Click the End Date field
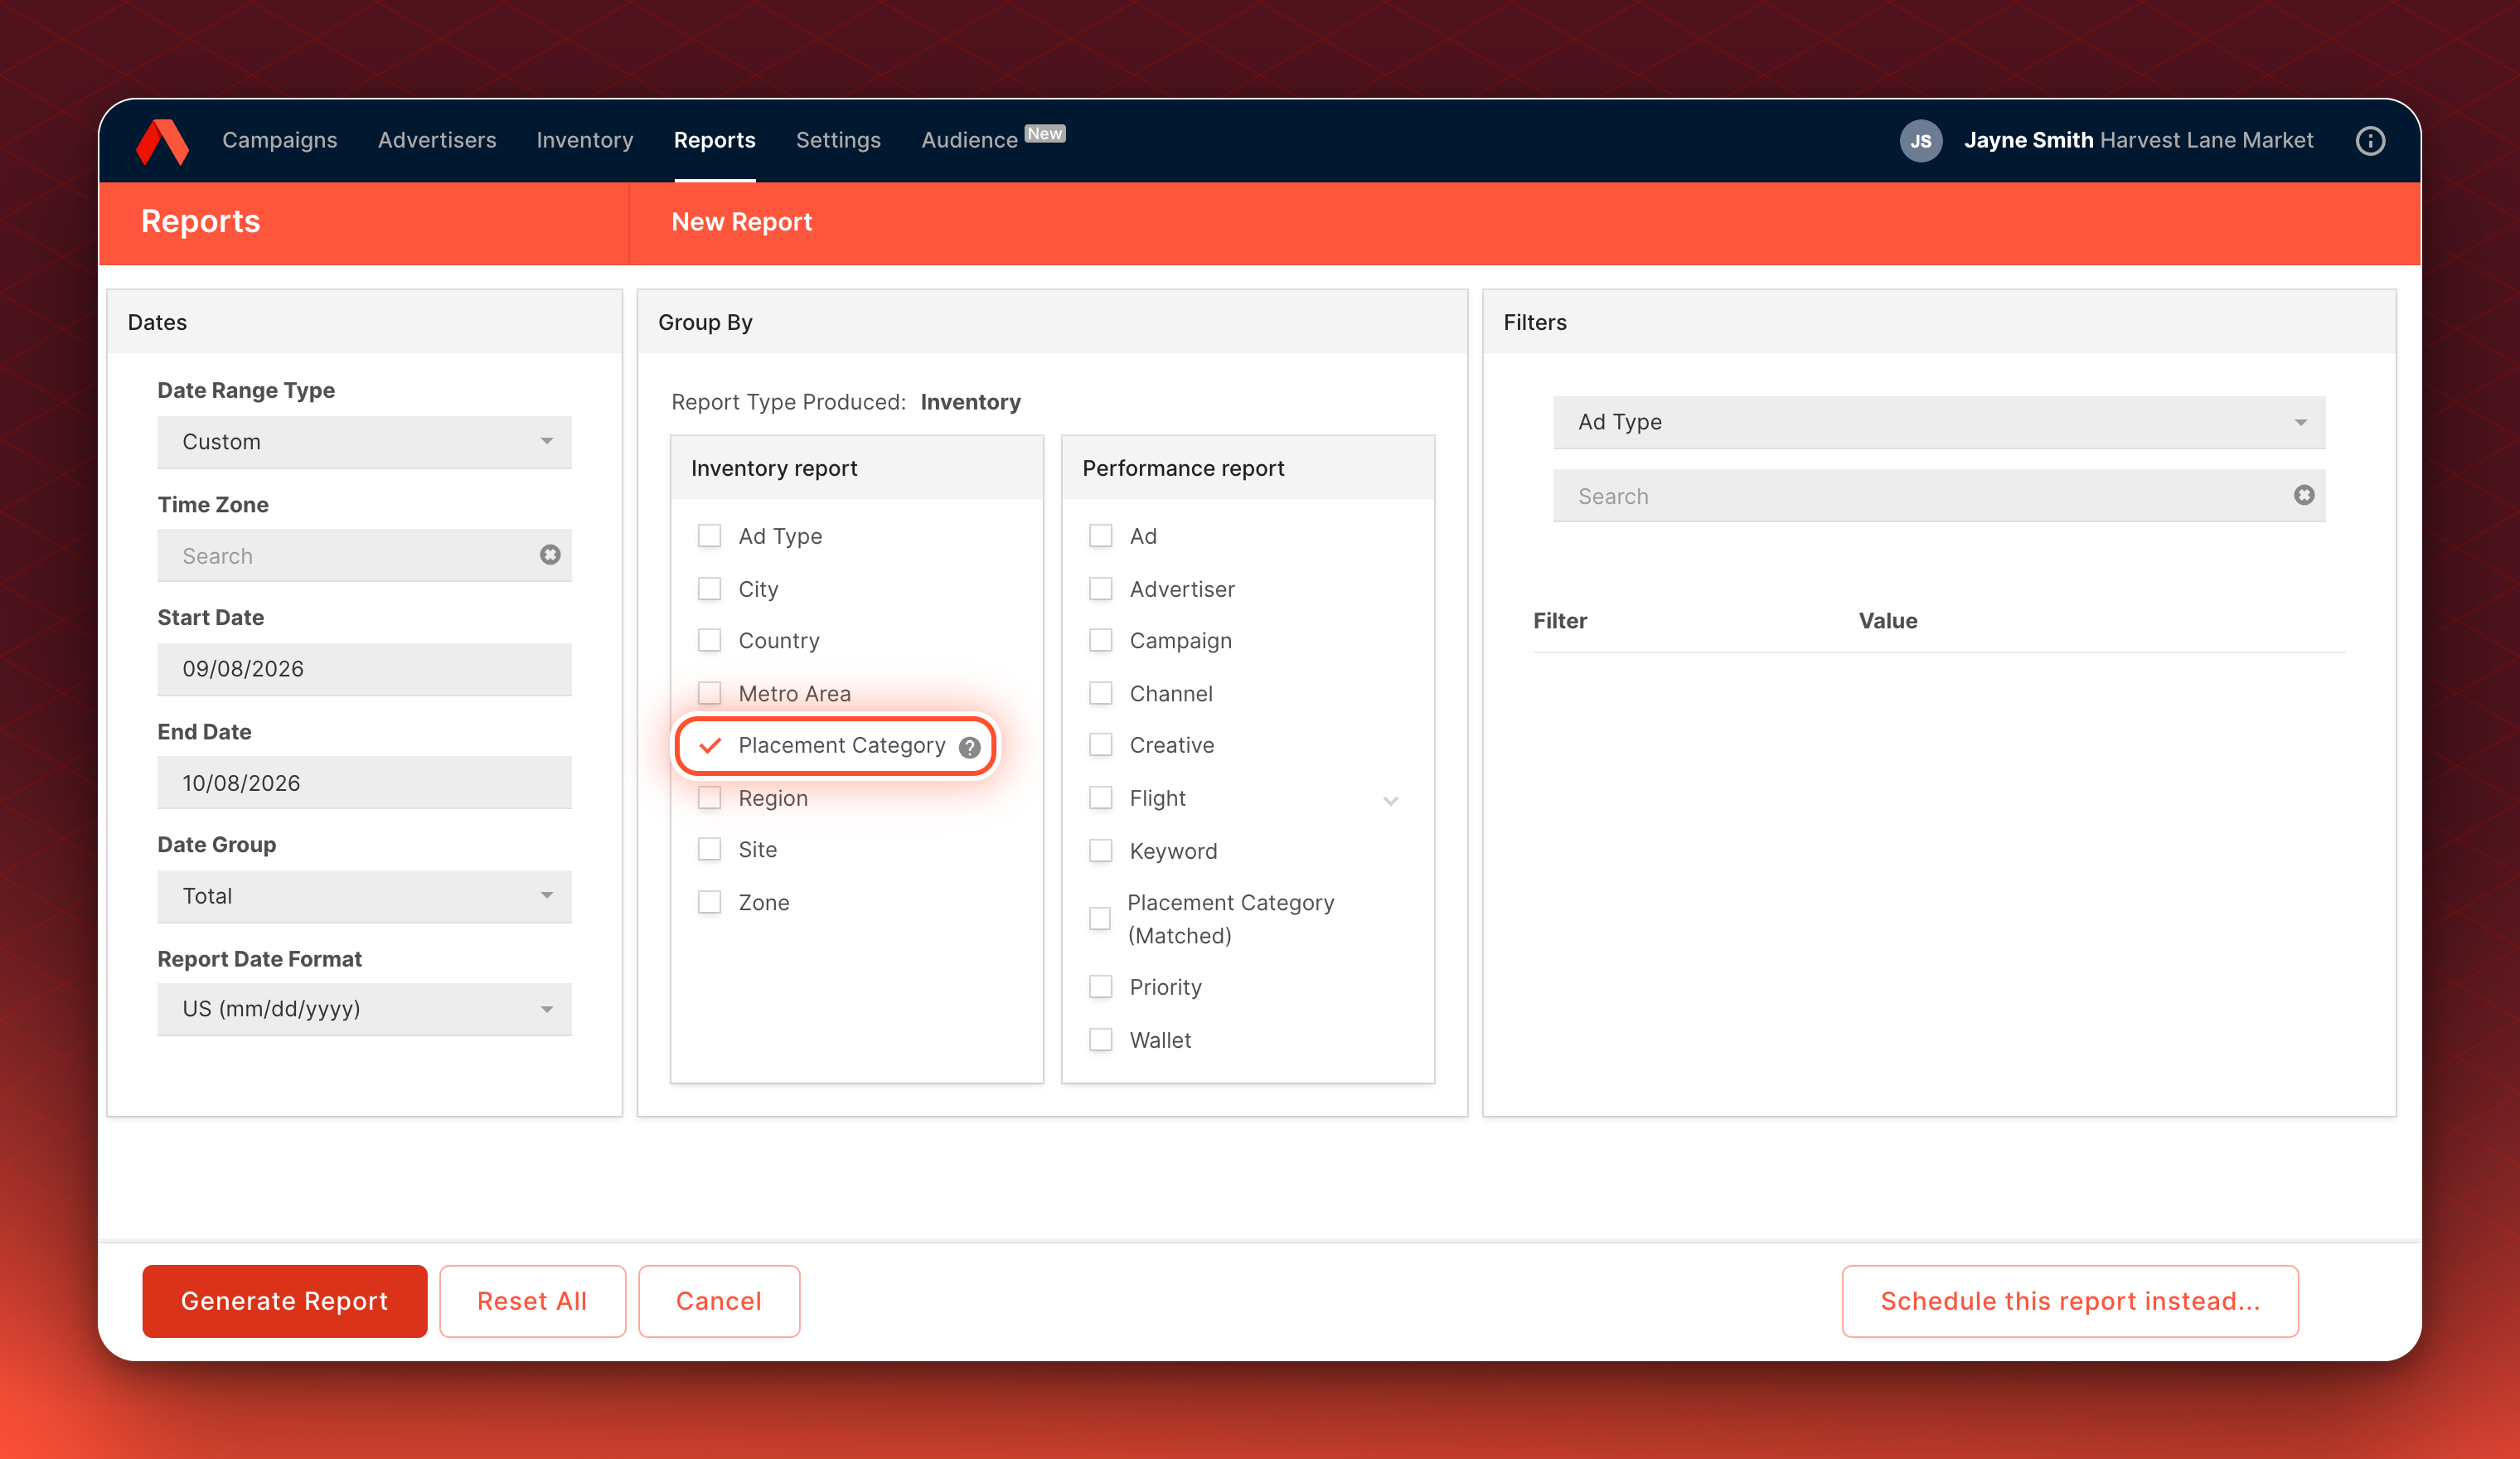Image resolution: width=2520 pixels, height=1459 pixels. tap(364, 783)
